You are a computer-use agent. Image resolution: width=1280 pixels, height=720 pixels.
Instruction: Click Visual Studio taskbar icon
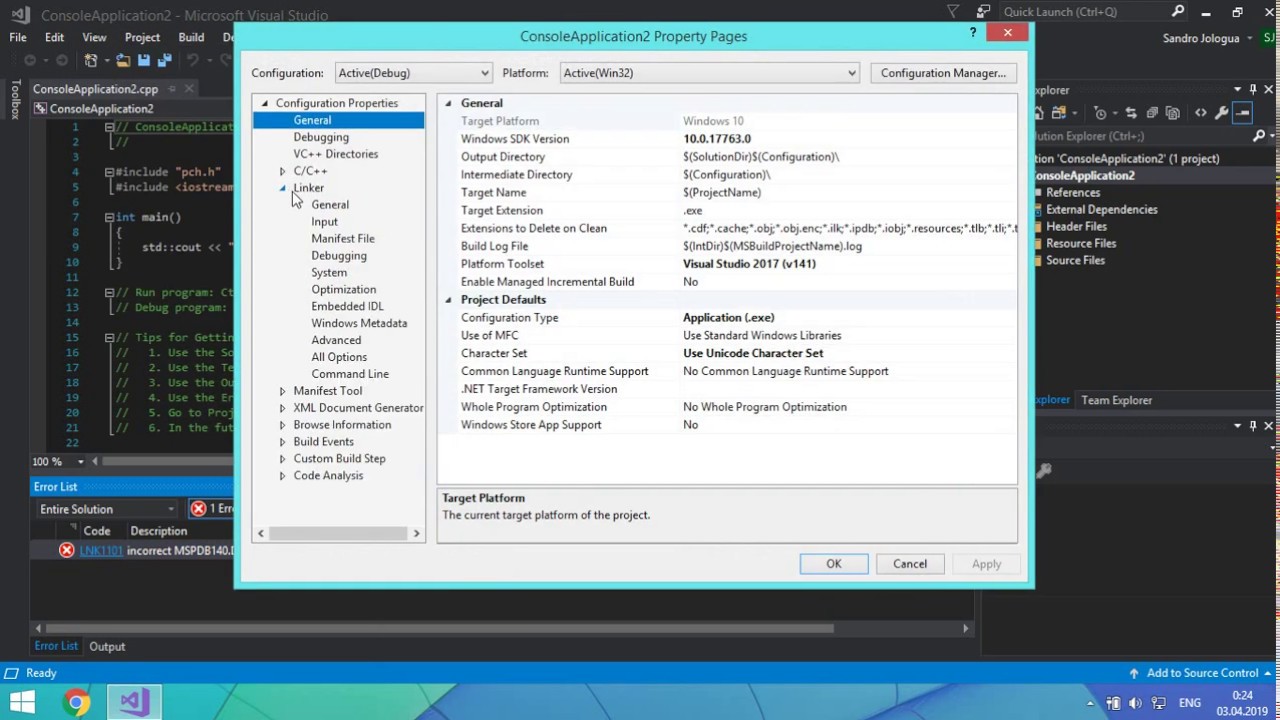tap(134, 702)
